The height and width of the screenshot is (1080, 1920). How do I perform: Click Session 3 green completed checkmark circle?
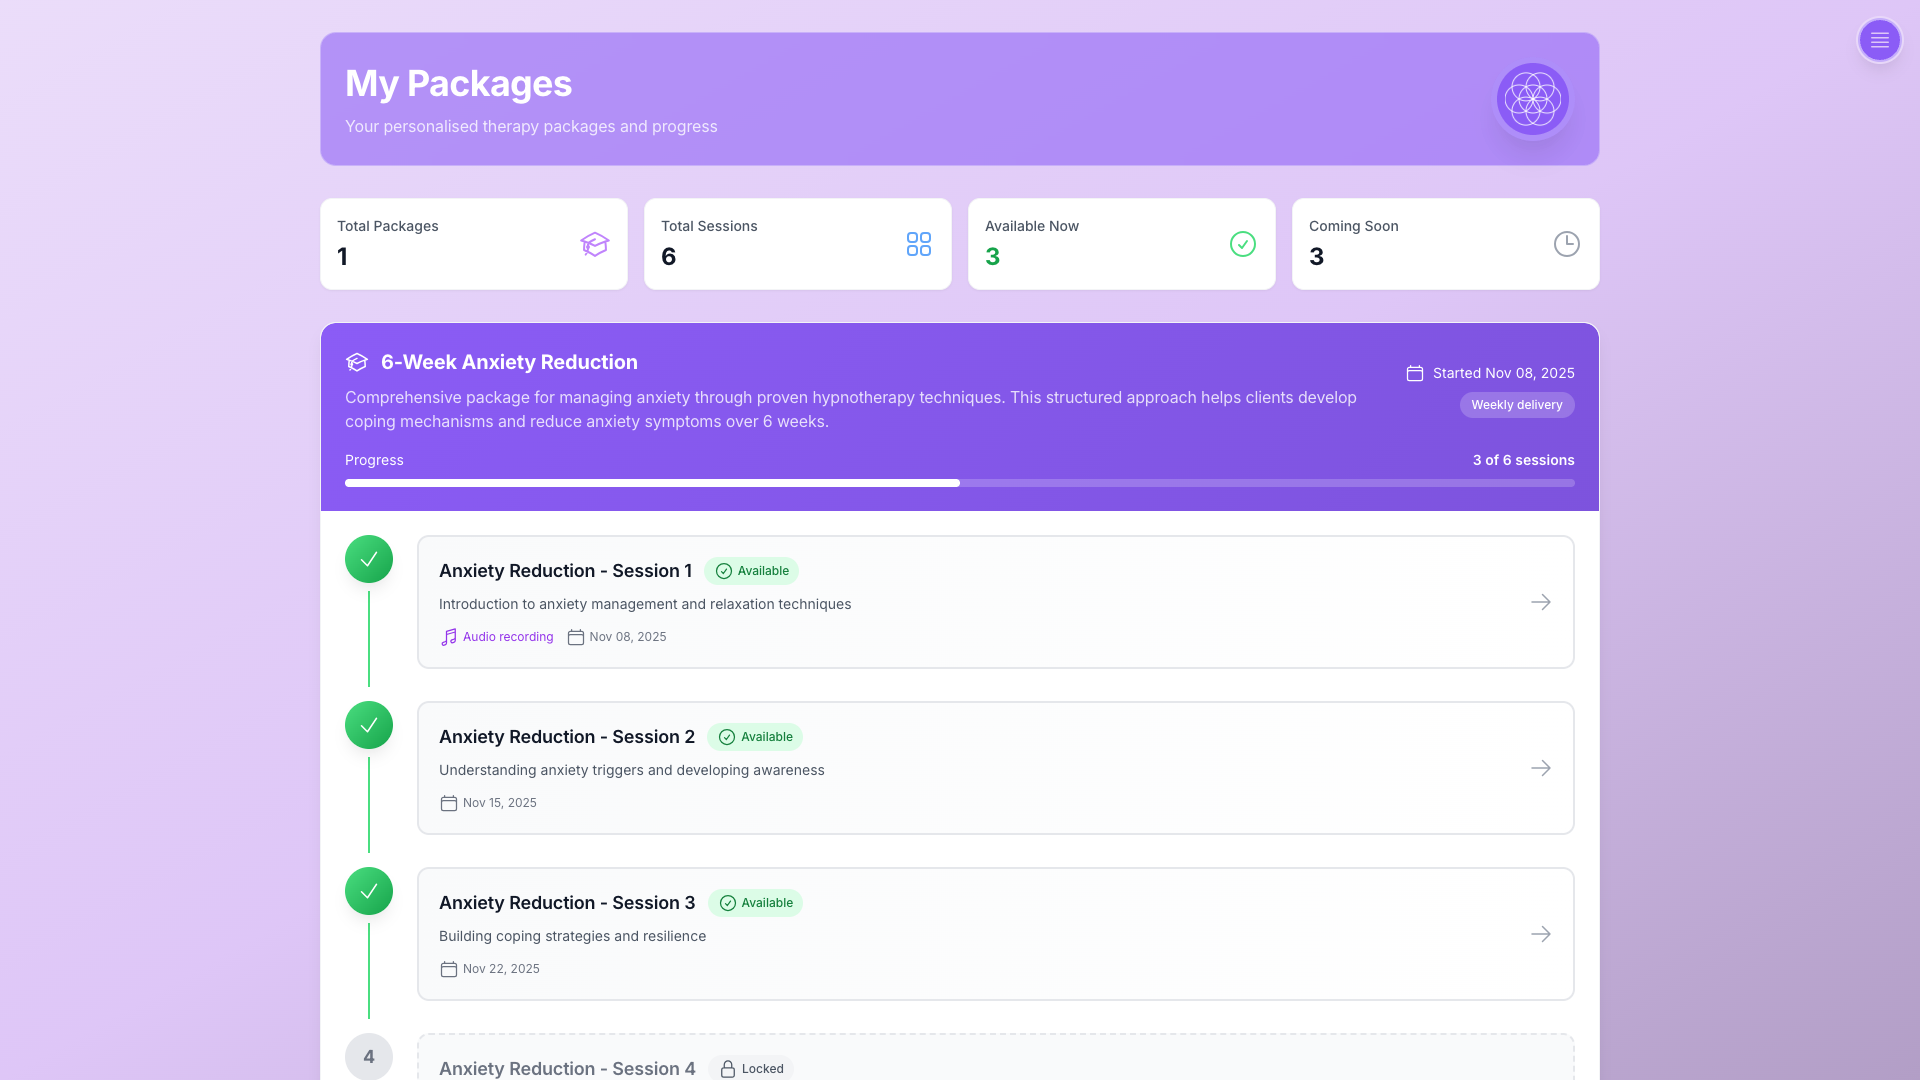point(369,891)
